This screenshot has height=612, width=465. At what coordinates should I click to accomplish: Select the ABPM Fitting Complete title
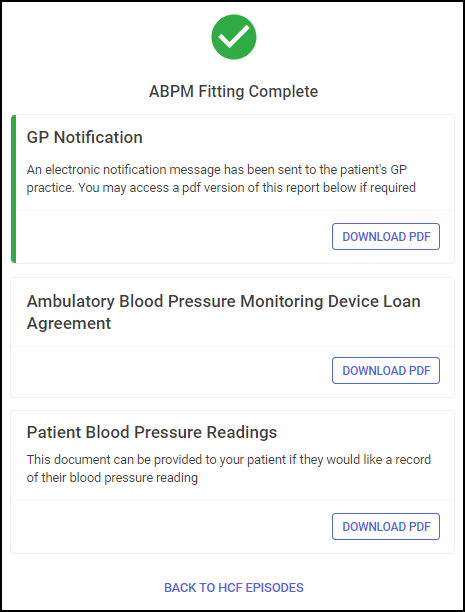pos(233,91)
